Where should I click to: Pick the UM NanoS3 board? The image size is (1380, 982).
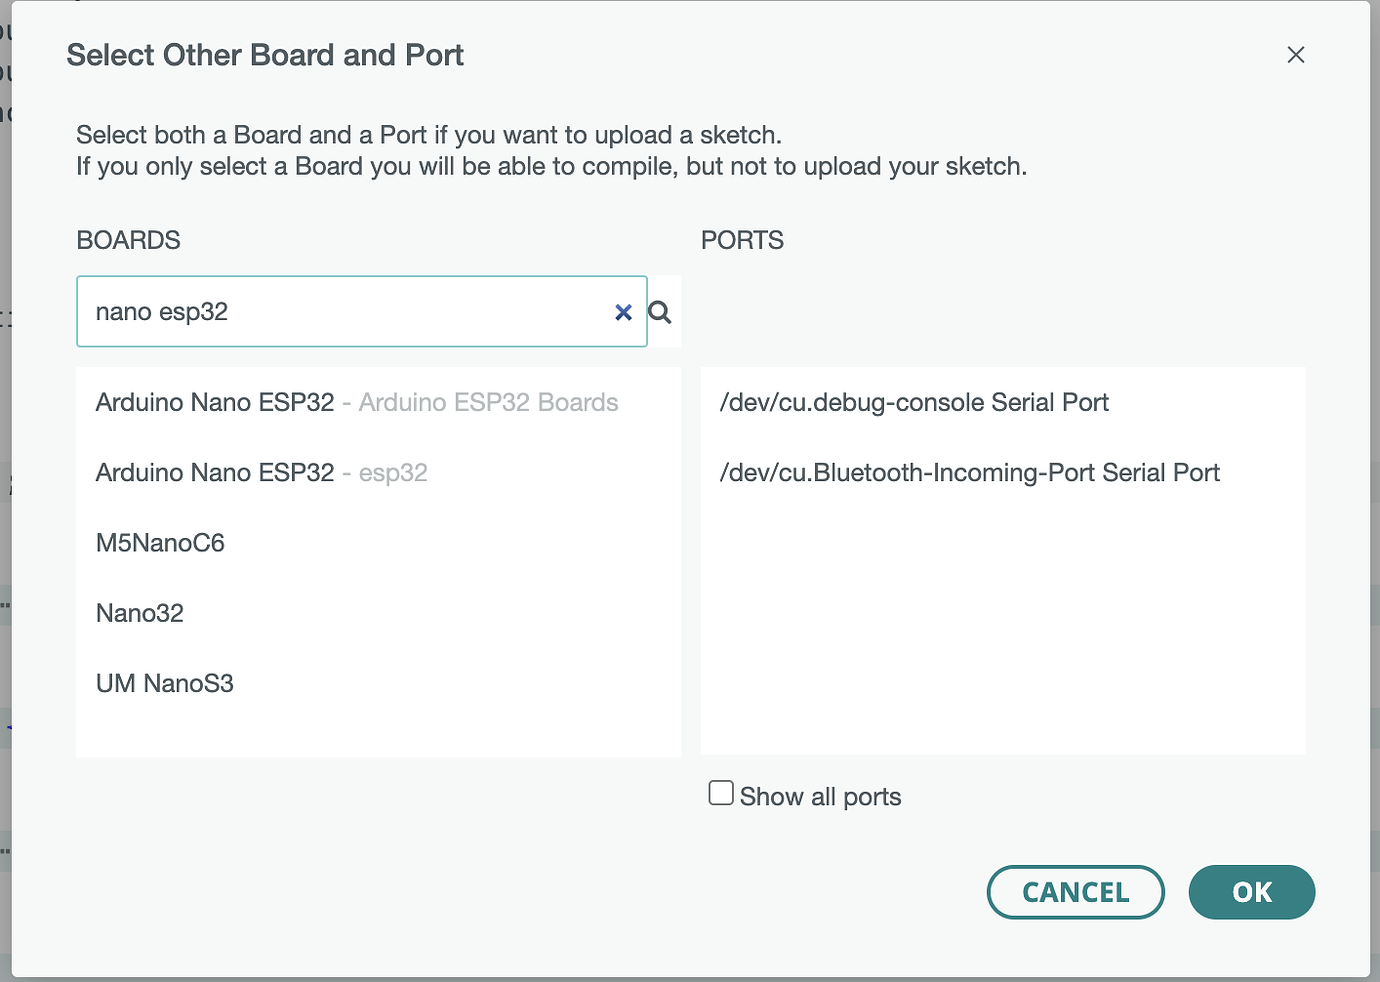coord(164,682)
